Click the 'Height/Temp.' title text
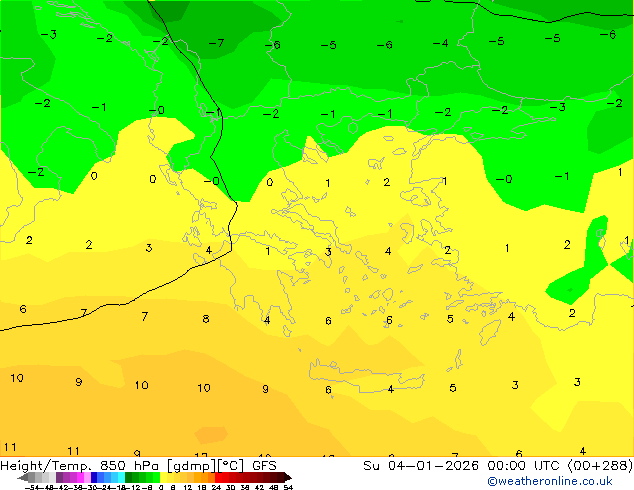The width and height of the screenshot is (634, 490). tap(47, 466)
